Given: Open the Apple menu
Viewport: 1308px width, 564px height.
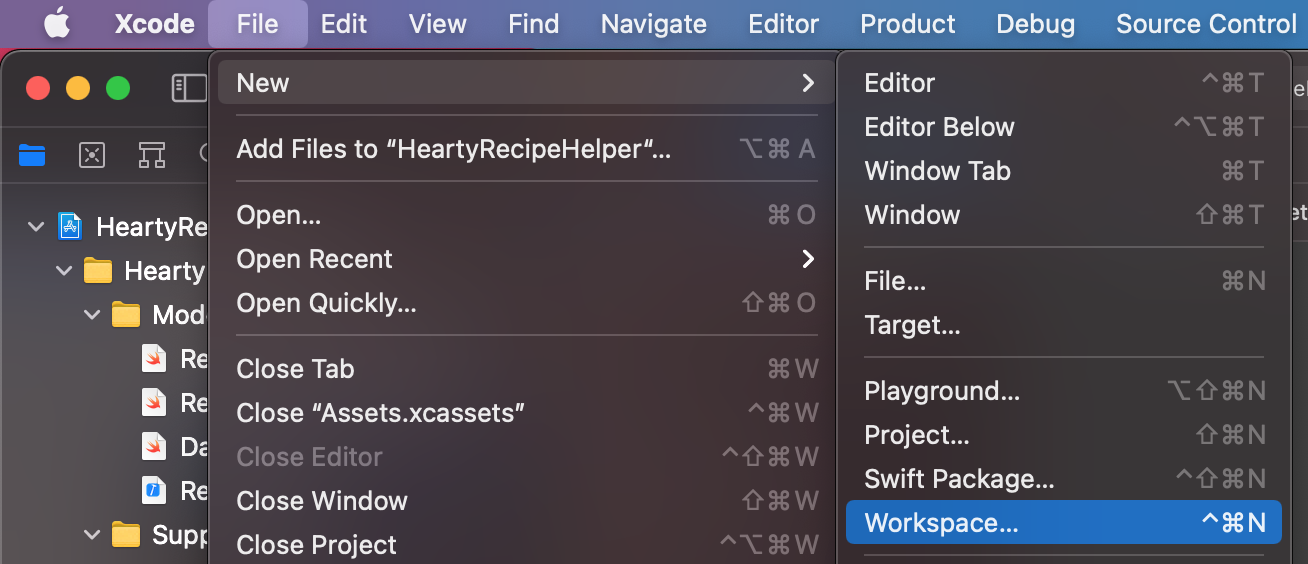Looking at the screenshot, I should (x=56, y=23).
